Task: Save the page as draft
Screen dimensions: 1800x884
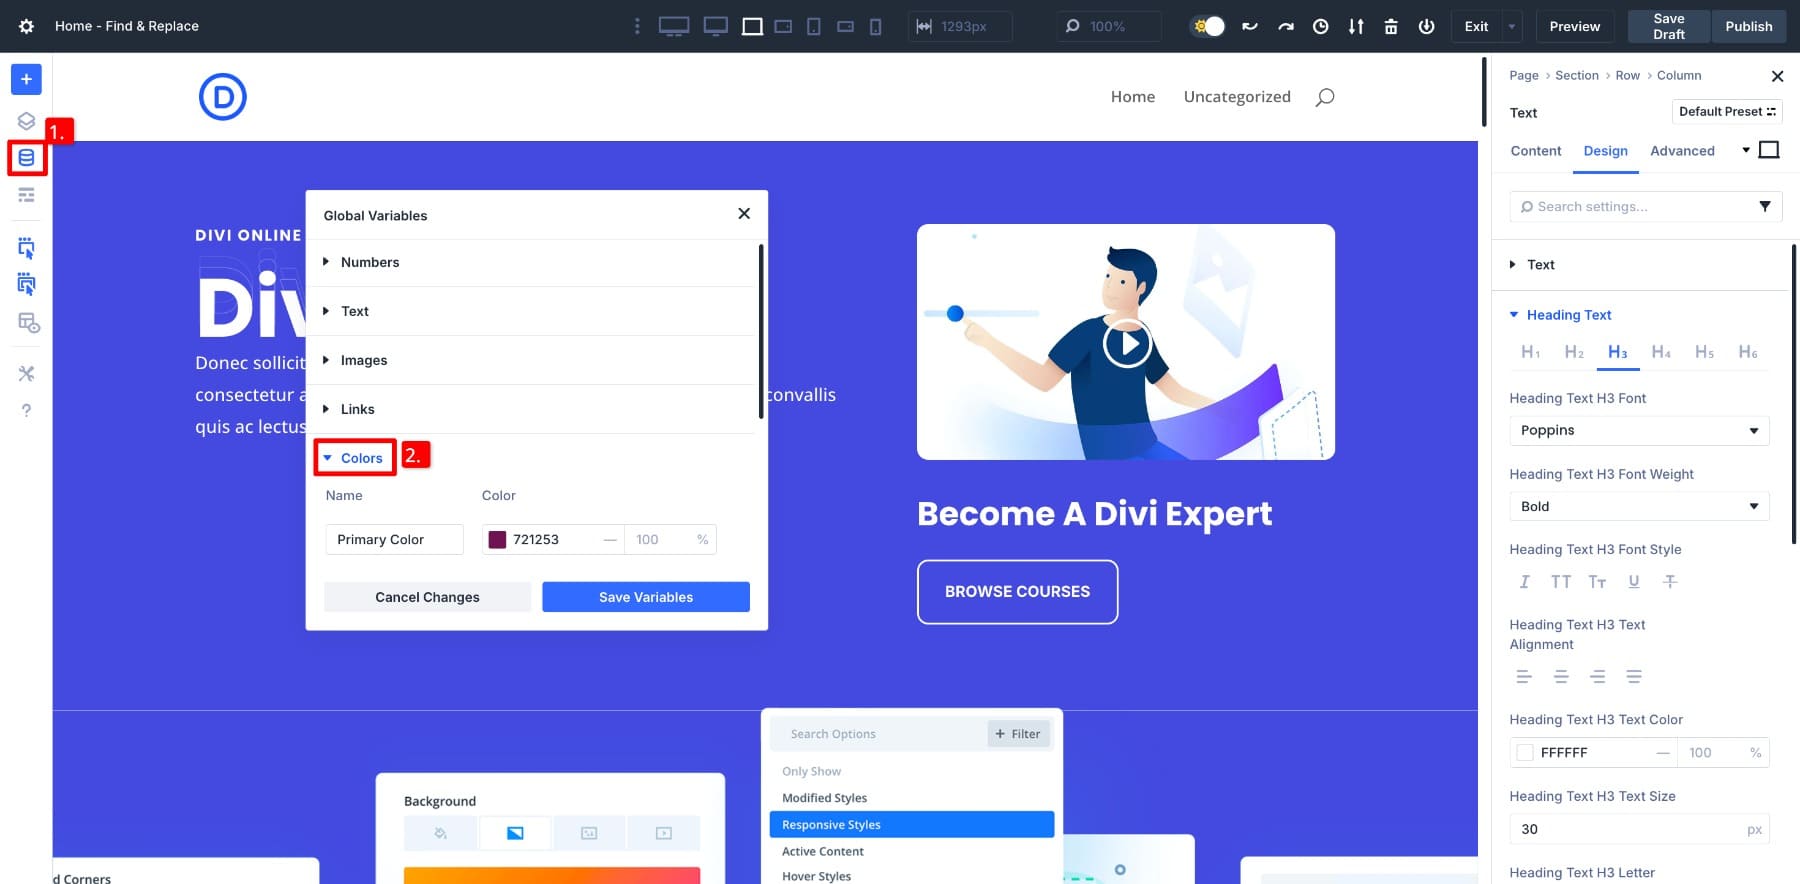Action: (x=1668, y=26)
